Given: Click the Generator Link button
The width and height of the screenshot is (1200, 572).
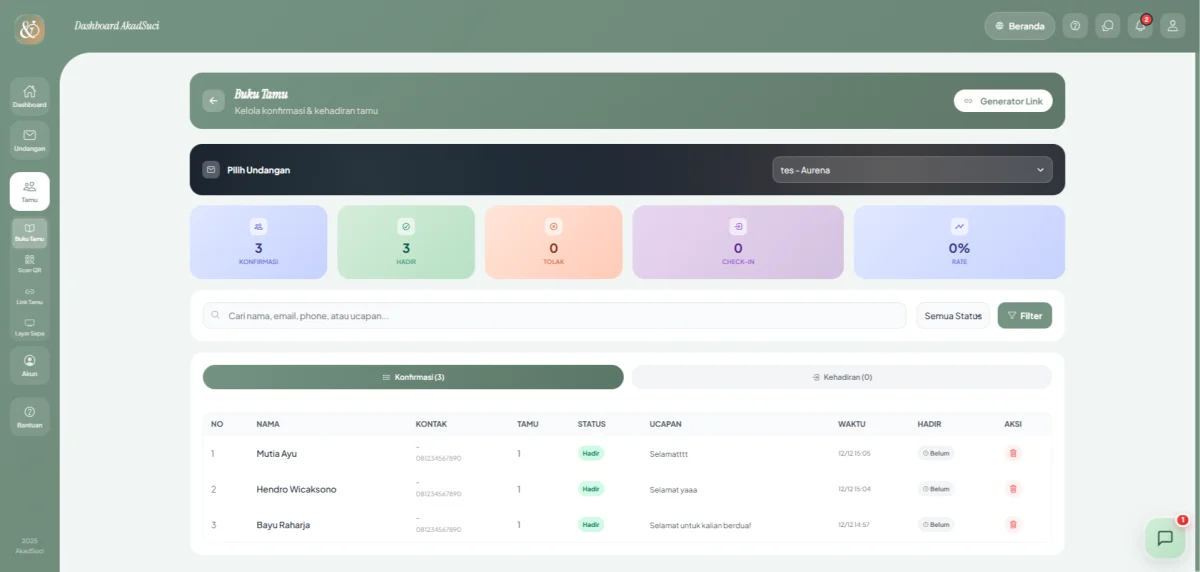Looking at the screenshot, I should pos(1002,101).
